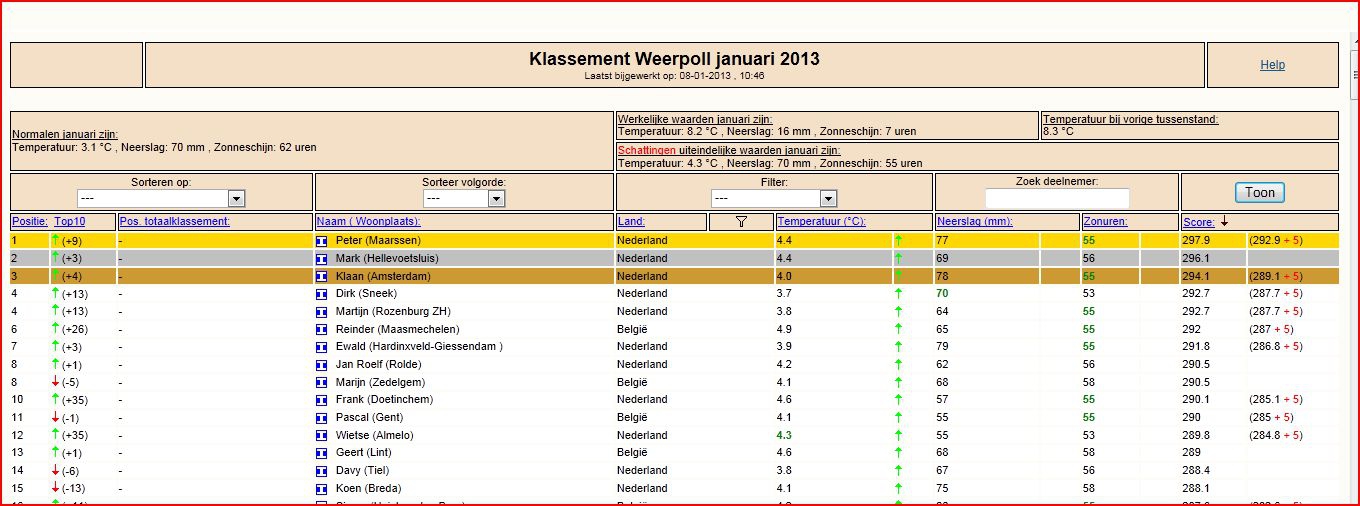Select the name 'Mark (Hellevoetsluis)'
This screenshot has height=506, width=1360.
coord(387,259)
